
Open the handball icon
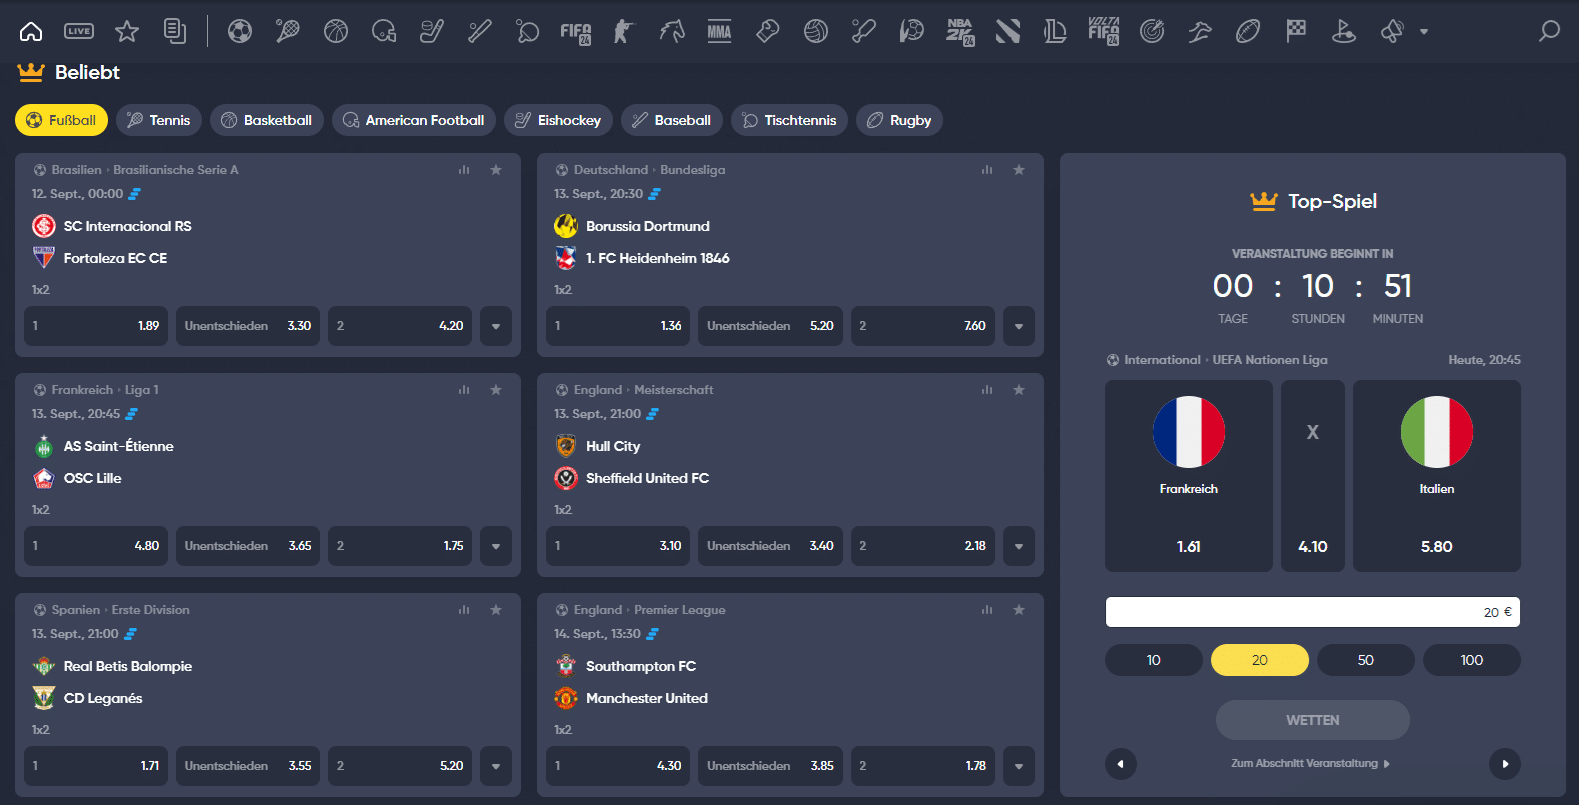click(912, 32)
